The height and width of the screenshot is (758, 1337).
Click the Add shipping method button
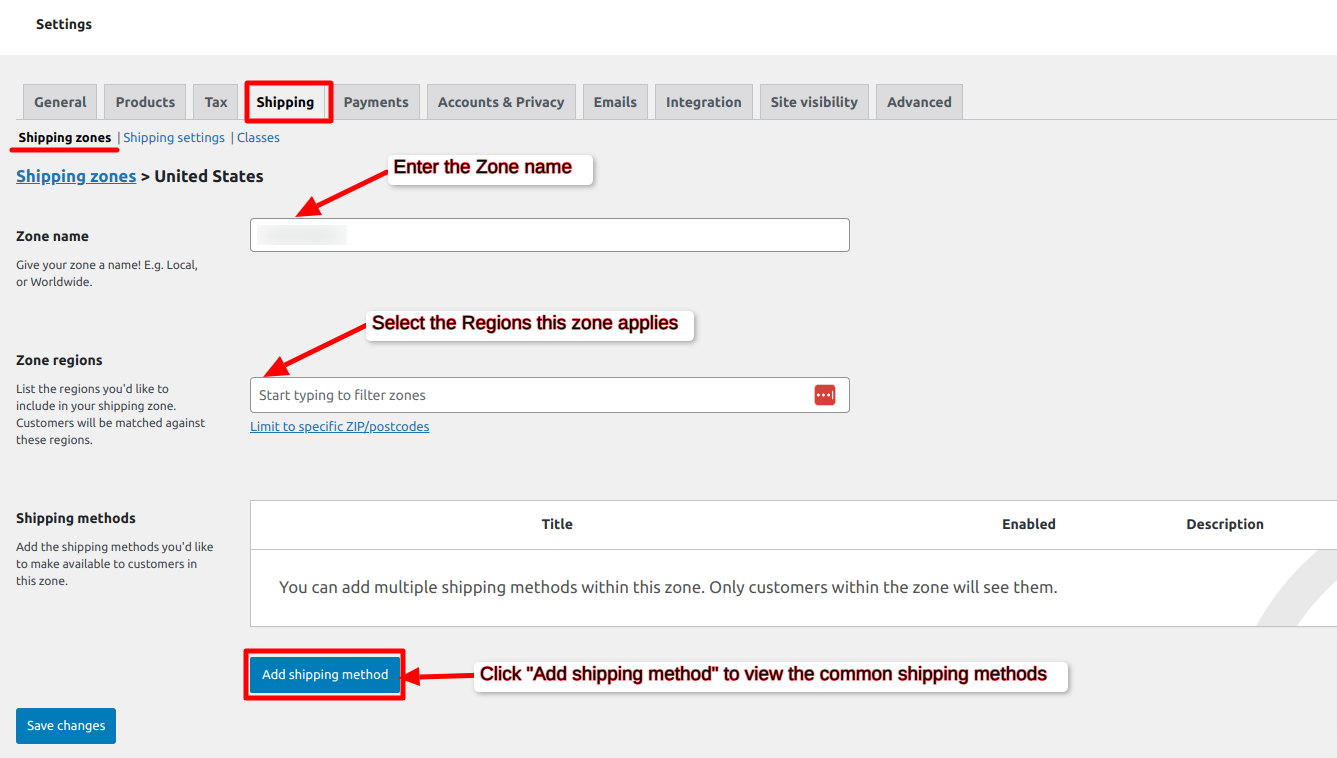pyautogui.click(x=324, y=674)
